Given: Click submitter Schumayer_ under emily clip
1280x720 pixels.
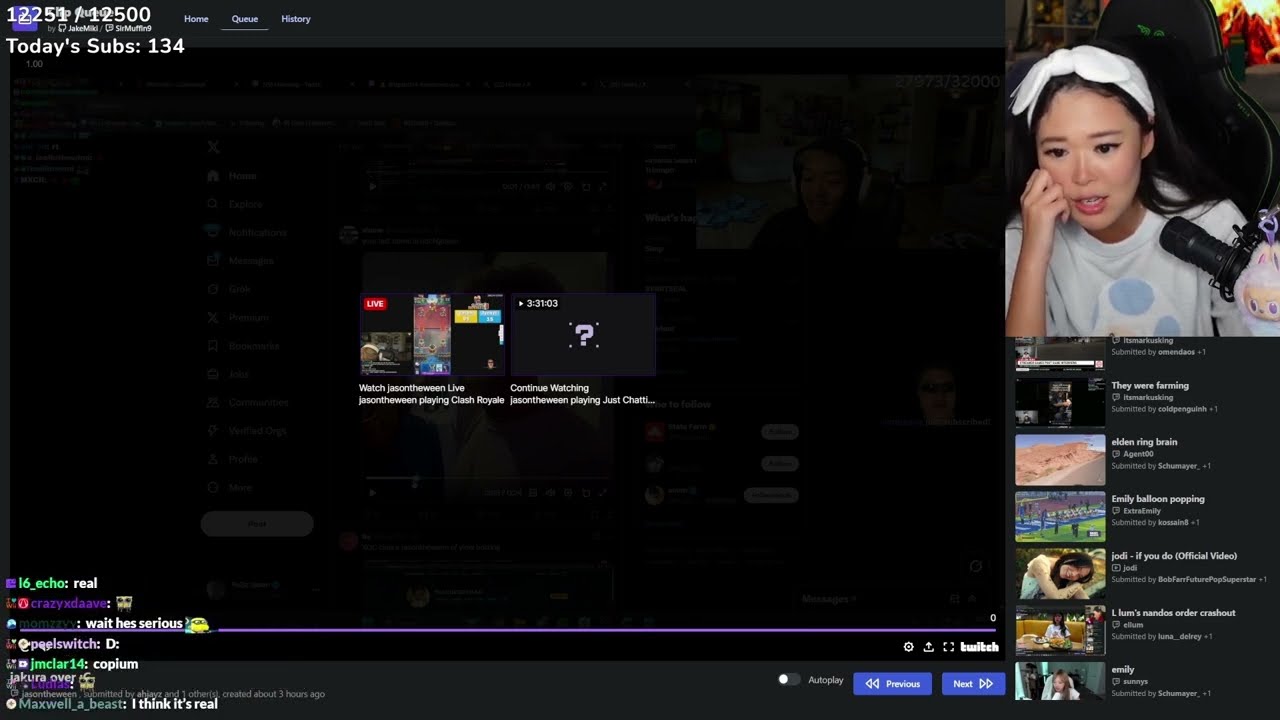Looking at the screenshot, I should pos(1178,694).
